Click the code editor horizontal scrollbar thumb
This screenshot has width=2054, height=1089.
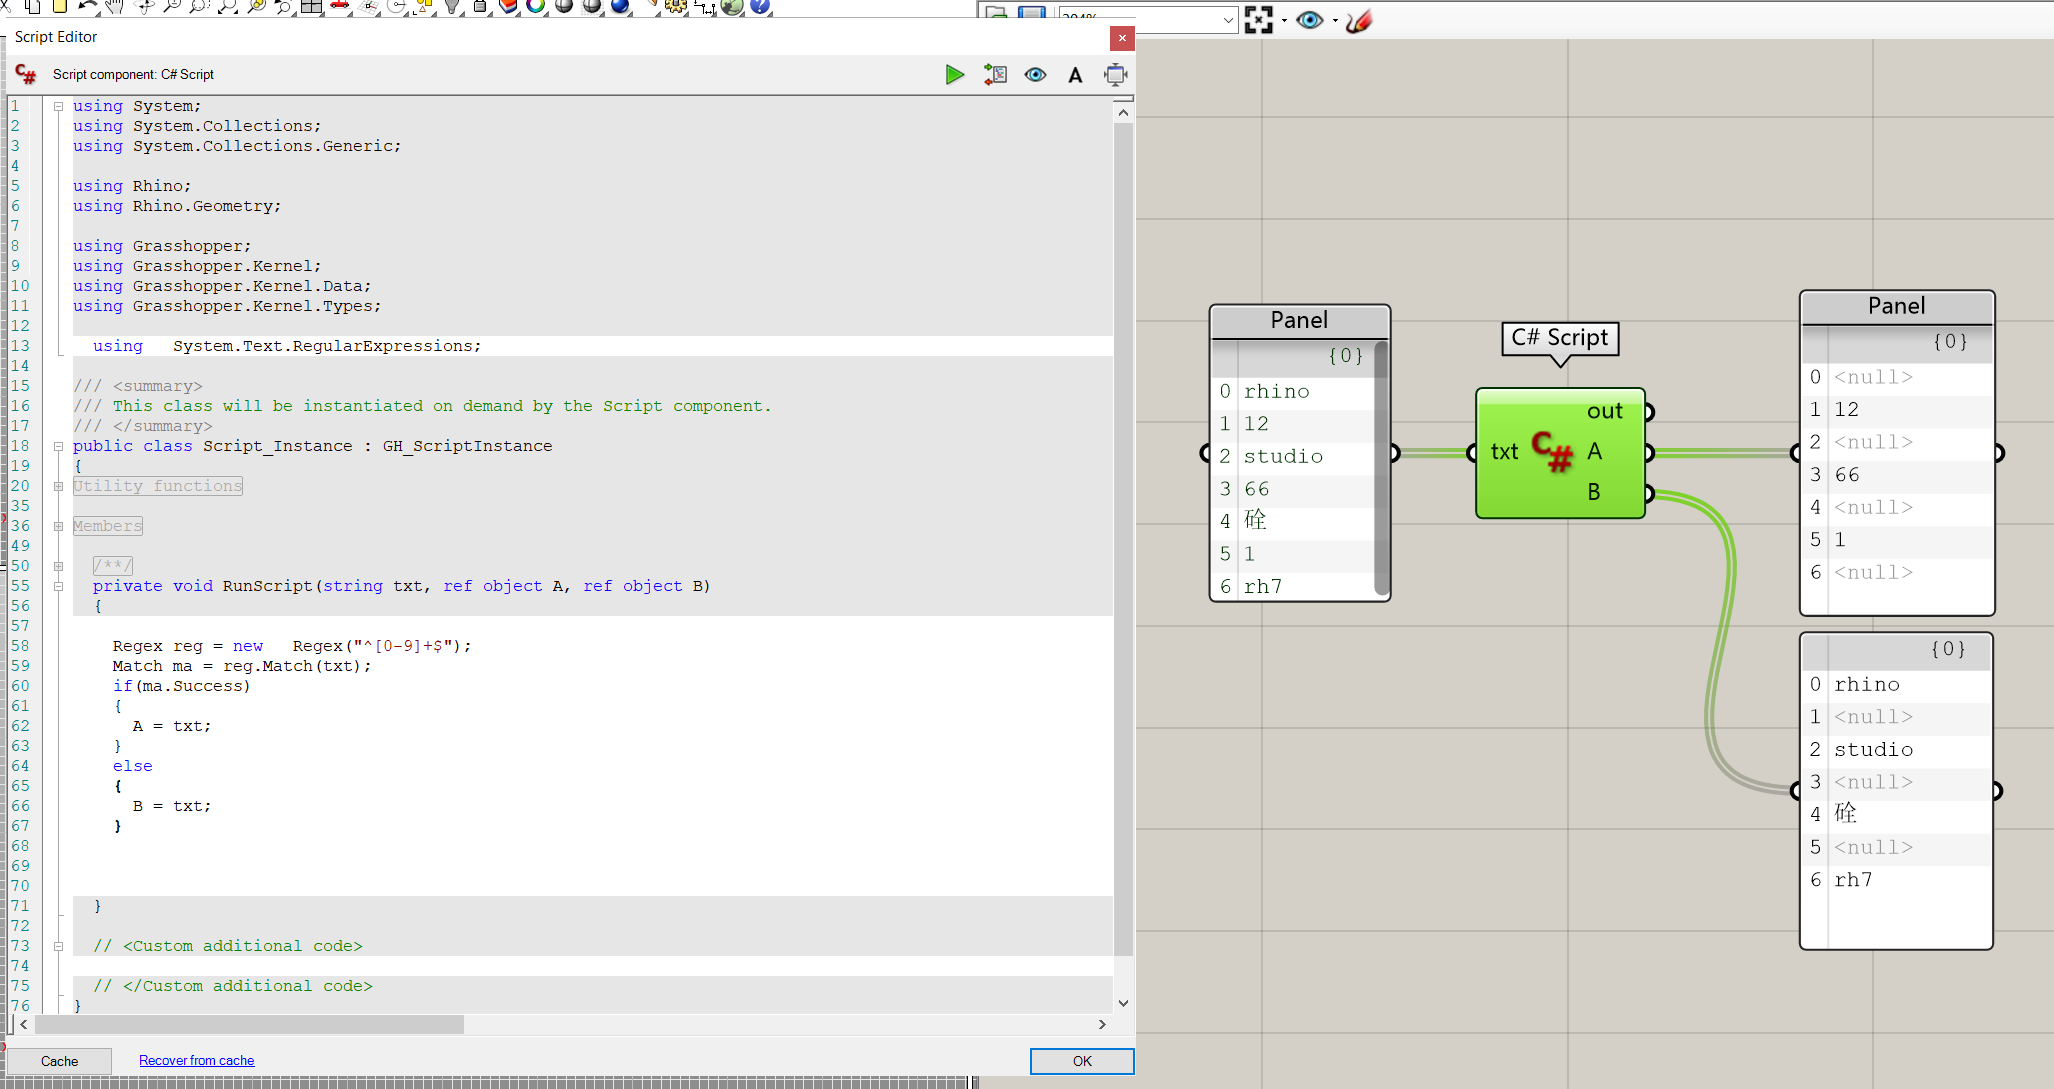click(x=250, y=1025)
